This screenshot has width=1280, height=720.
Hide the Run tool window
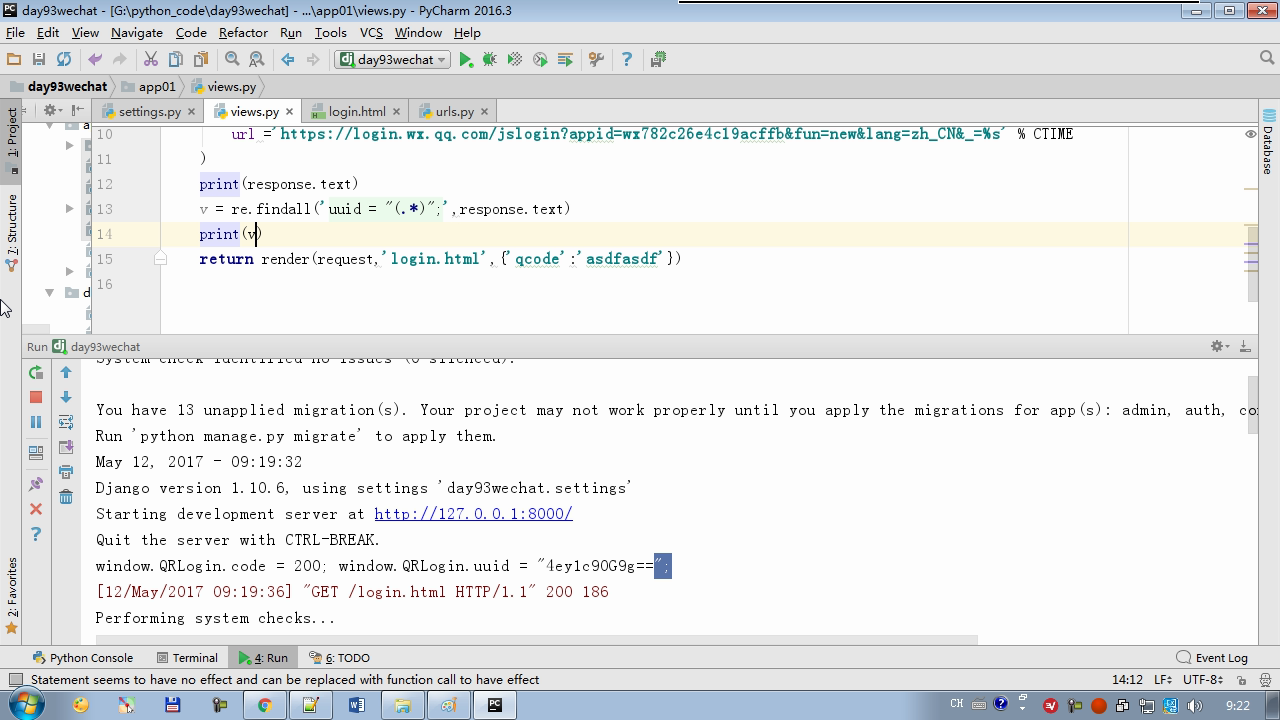pos(1245,346)
